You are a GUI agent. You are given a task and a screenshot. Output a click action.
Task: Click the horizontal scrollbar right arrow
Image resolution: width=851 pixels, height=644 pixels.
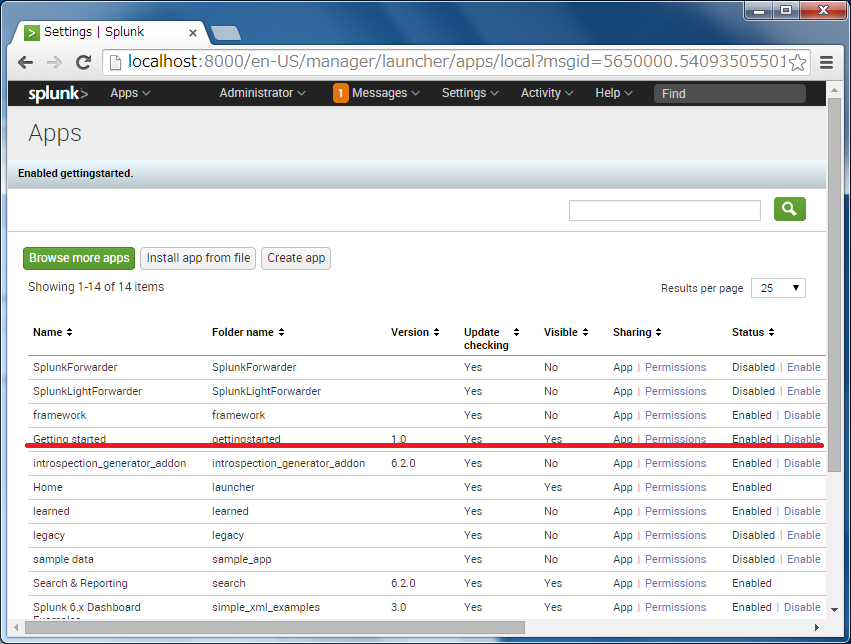point(817,628)
